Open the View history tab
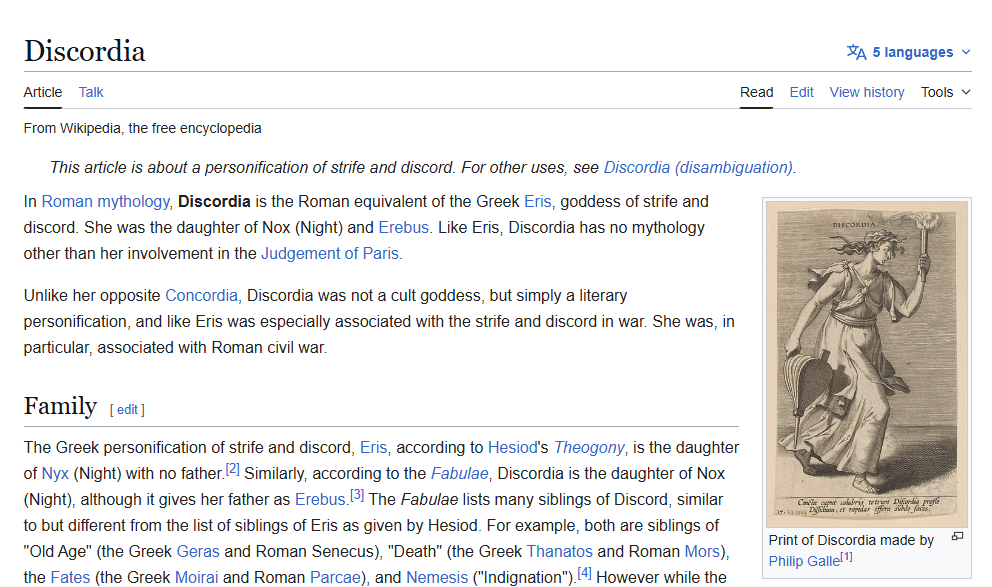This screenshot has width=992, height=587. [x=866, y=92]
